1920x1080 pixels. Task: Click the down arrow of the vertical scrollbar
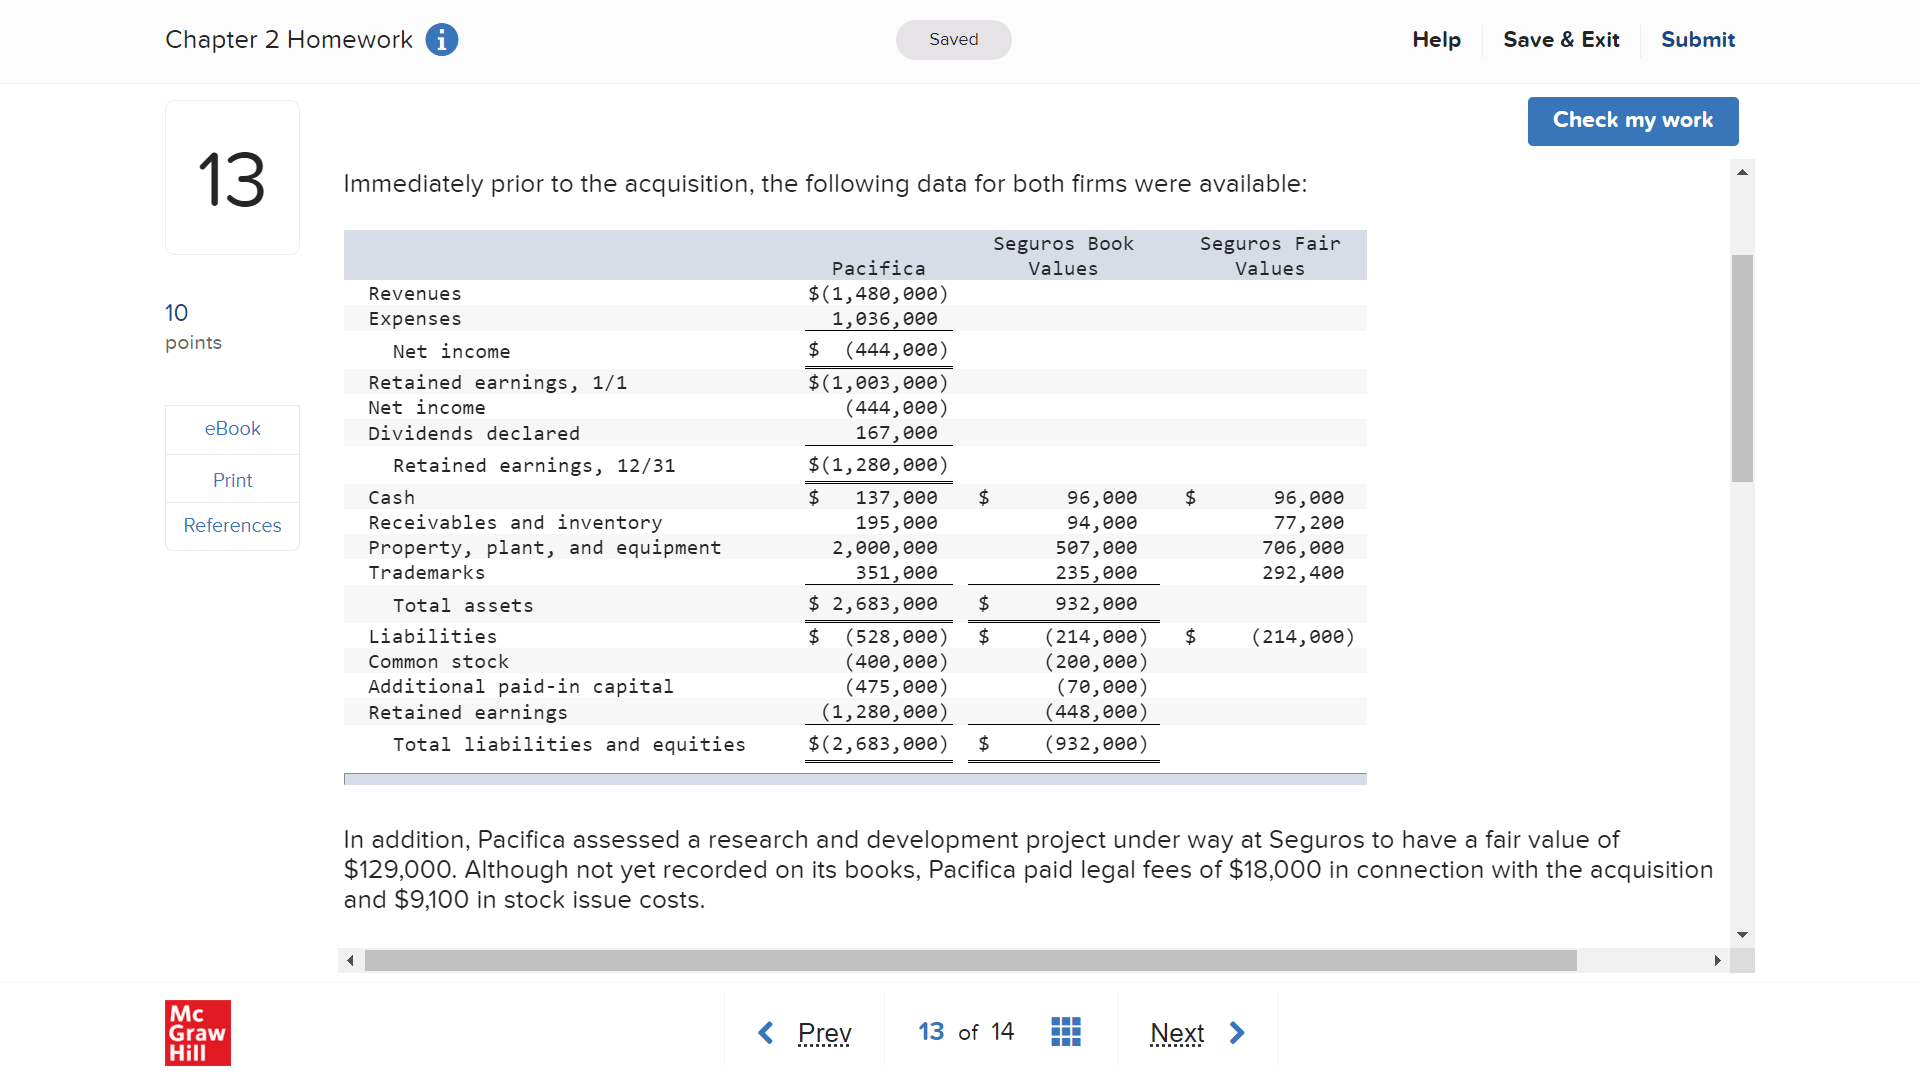[x=1742, y=935]
